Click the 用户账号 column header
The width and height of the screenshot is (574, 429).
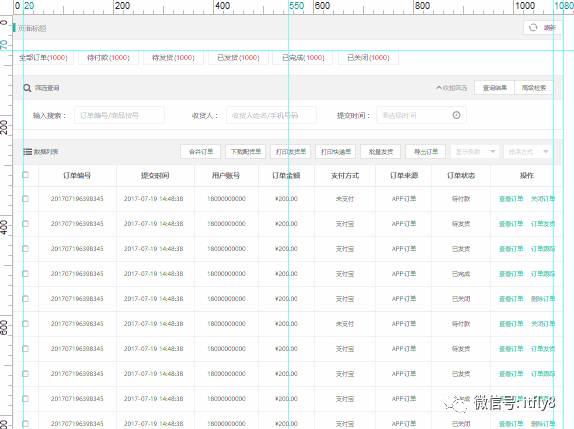pos(226,176)
